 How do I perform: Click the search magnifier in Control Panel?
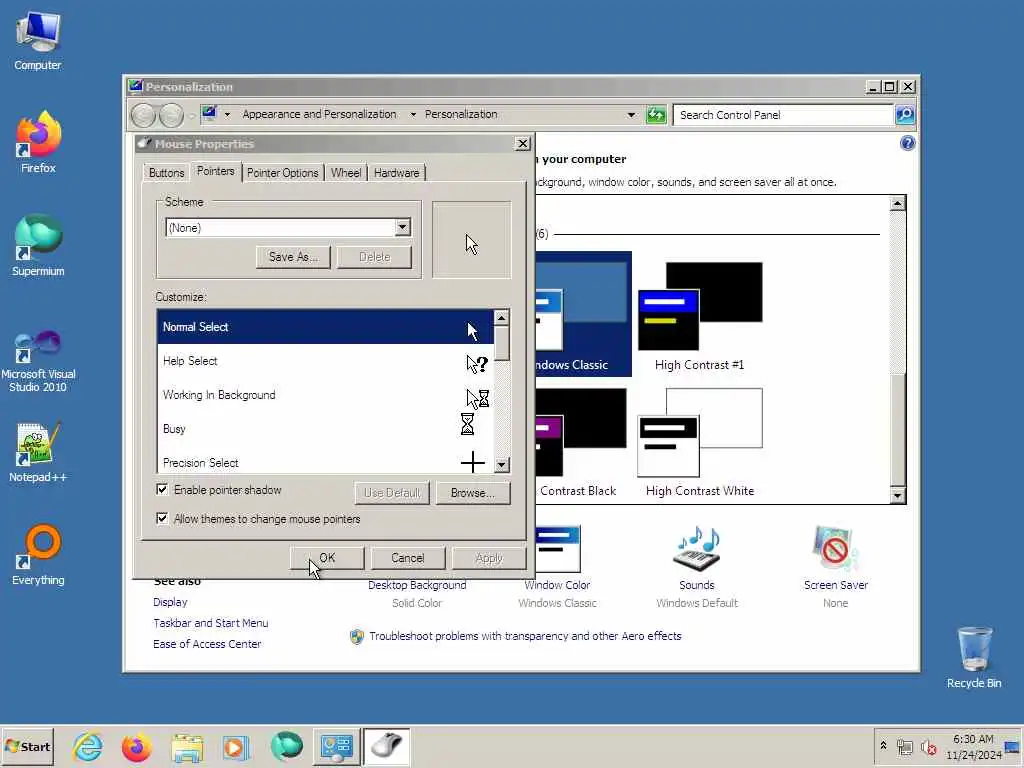tap(904, 115)
